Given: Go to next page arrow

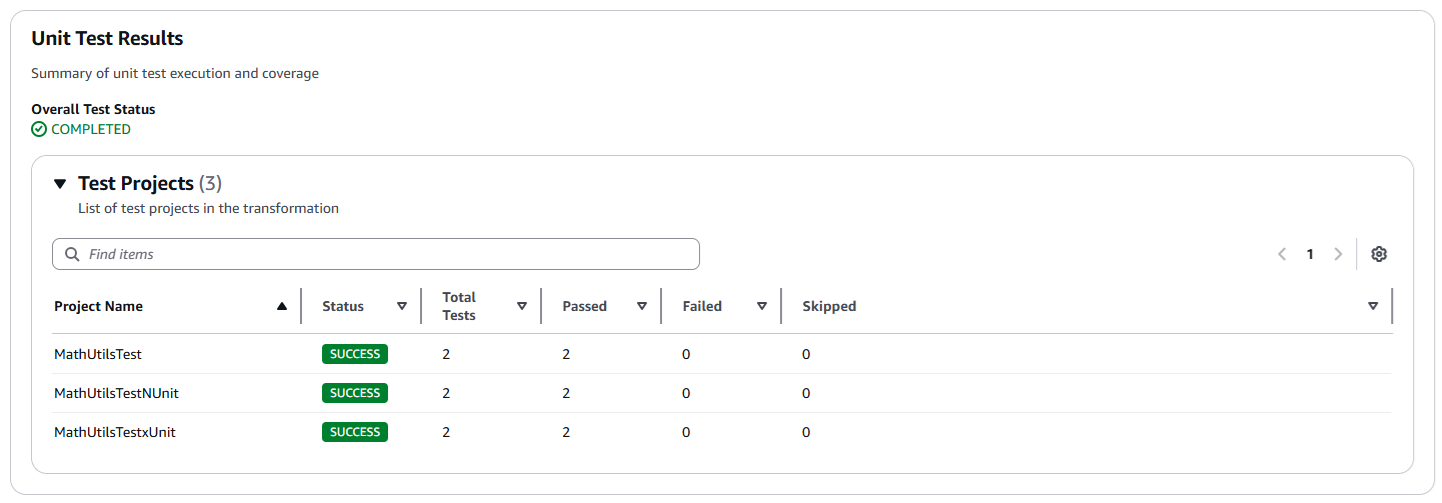Looking at the screenshot, I should point(1338,254).
